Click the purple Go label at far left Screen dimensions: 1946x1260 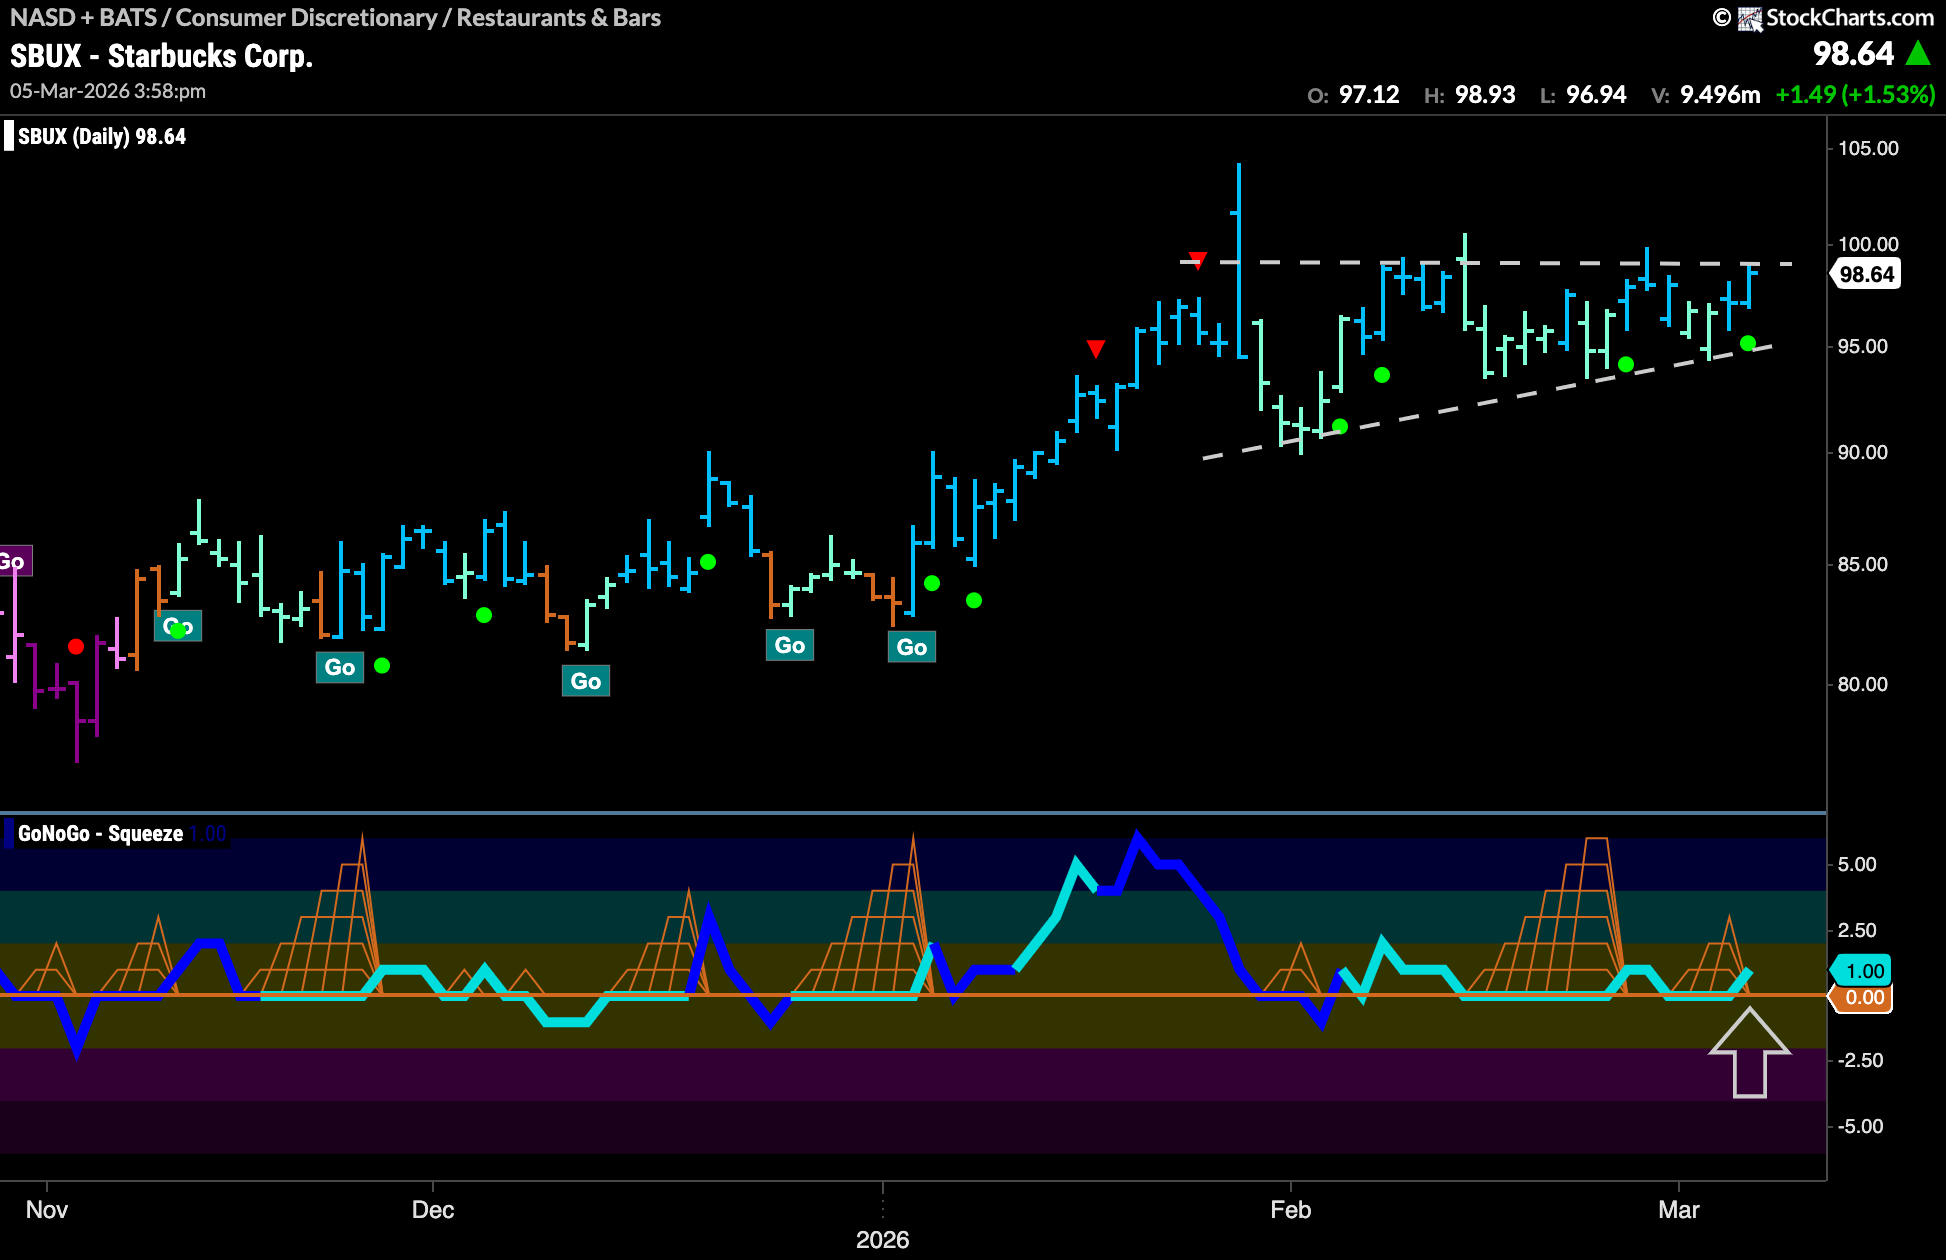(14, 561)
